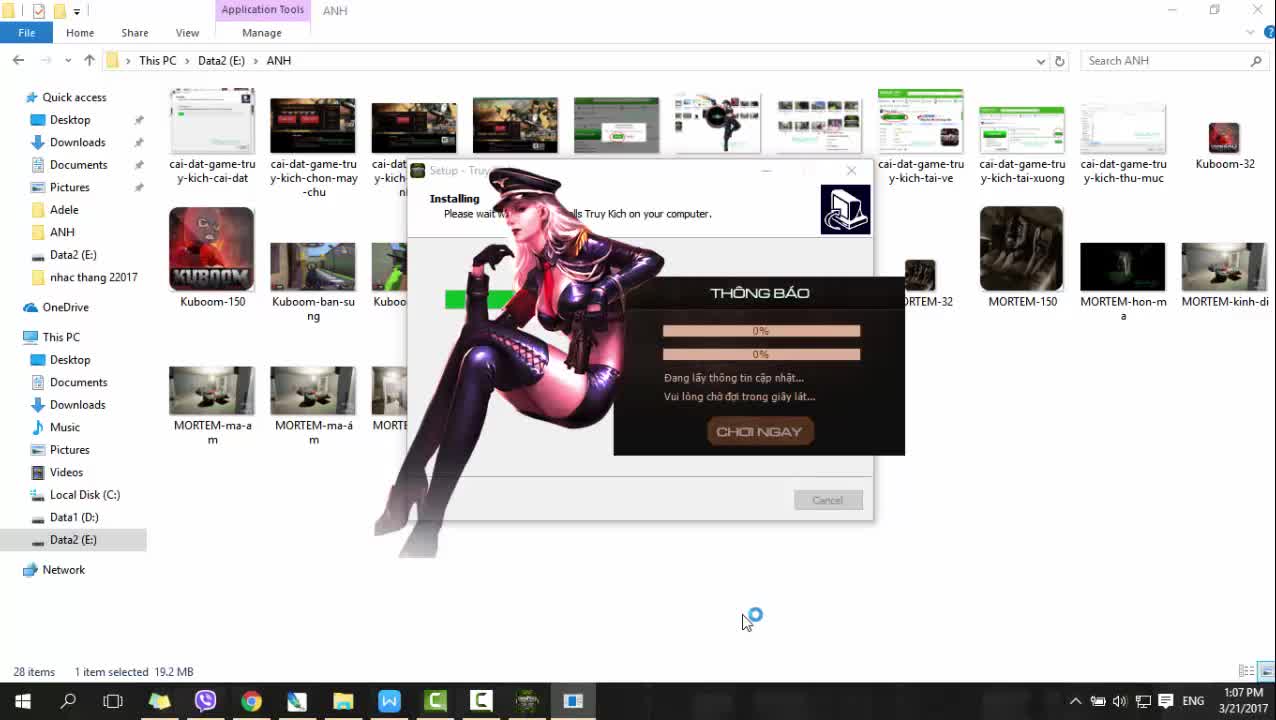Open the volume control in tray
This screenshot has width=1276, height=720.
tap(1119, 701)
